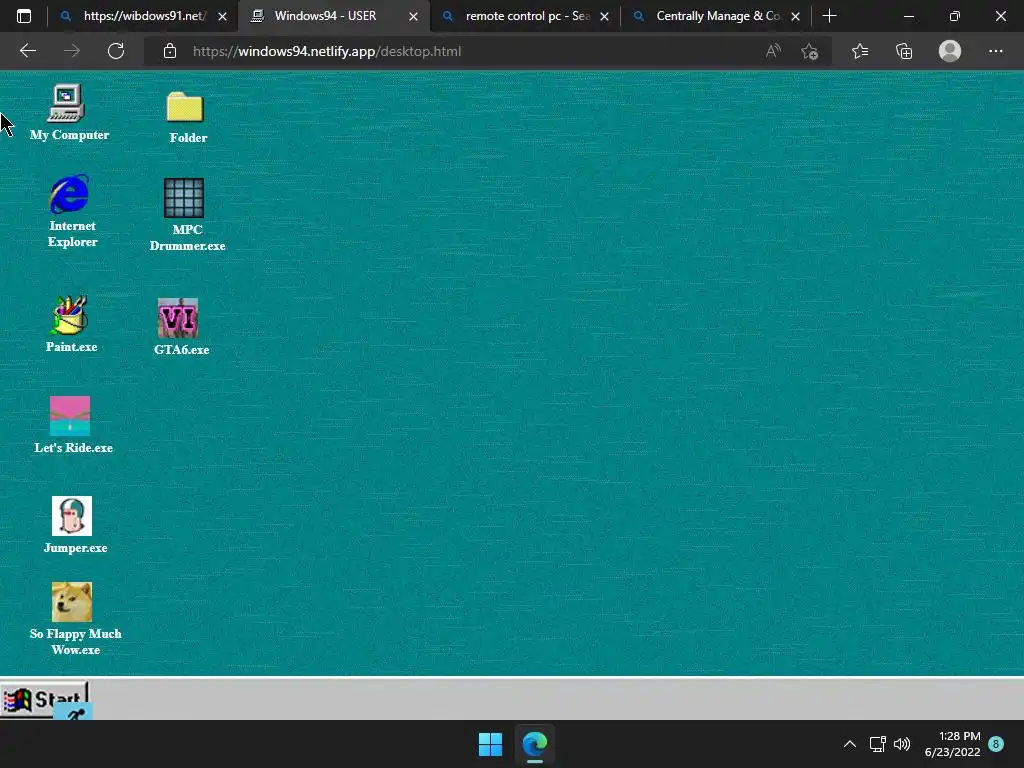Open the Windows 11 Start menu
The width and height of the screenshot is (1024, 768).
click(x=490, y=744)
